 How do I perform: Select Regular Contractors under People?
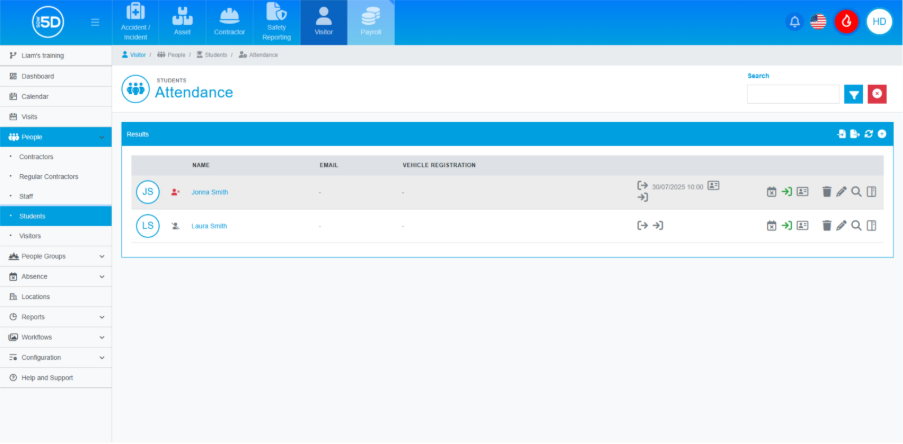tap(56, 176)
